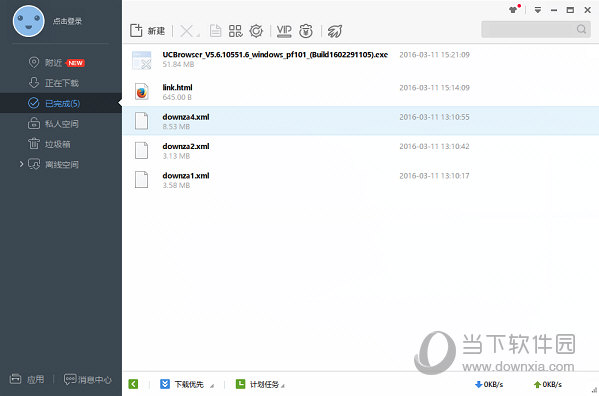Click the downza2.xml file icon
Screen dimensions: 599x396
141,150
